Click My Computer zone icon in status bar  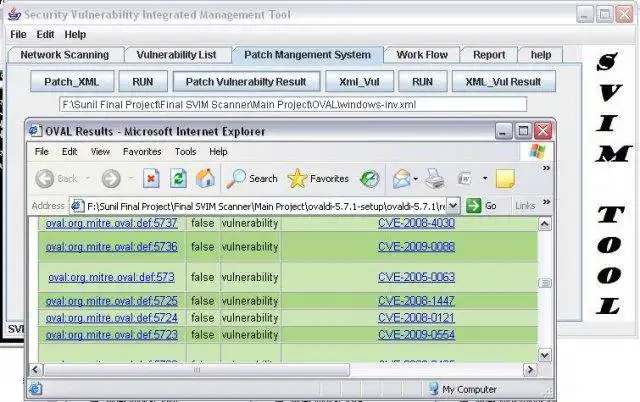click(x=433, y=389)
